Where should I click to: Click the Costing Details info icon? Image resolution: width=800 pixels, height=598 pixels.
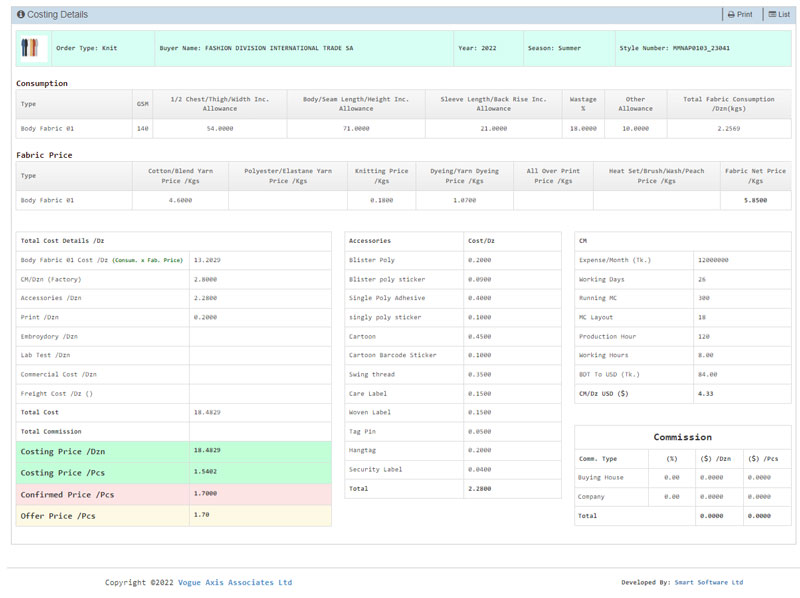pos(21,15)
